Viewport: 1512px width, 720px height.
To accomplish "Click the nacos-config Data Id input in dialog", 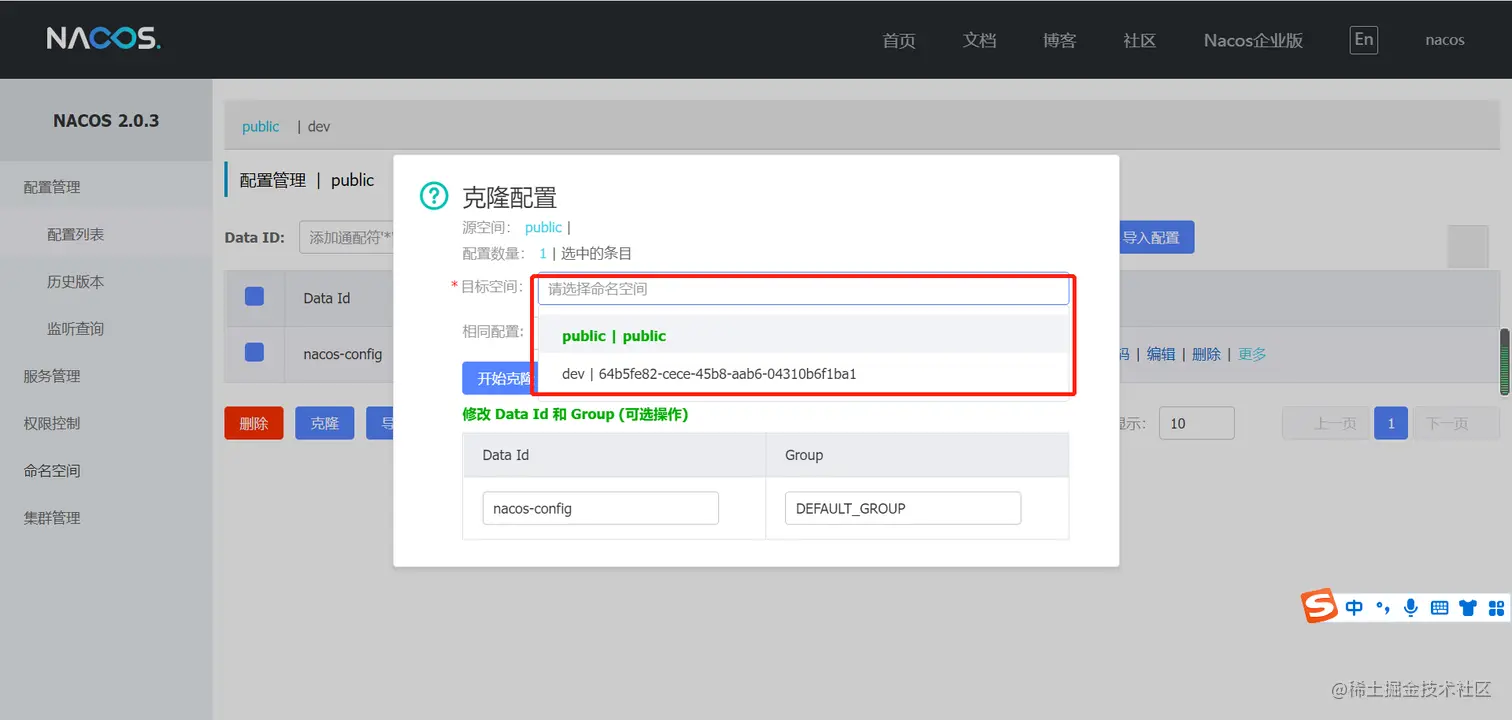I will [600, 508].
